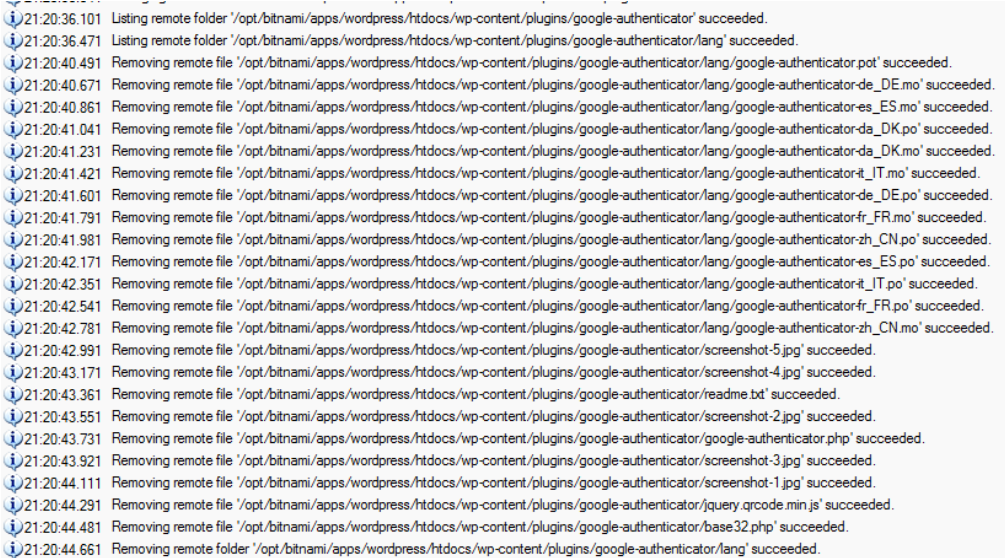This screenshot has width=1005, height=558.
Task: Select the screenshot-5.jpg removal log entry
Action: [440, 350]
